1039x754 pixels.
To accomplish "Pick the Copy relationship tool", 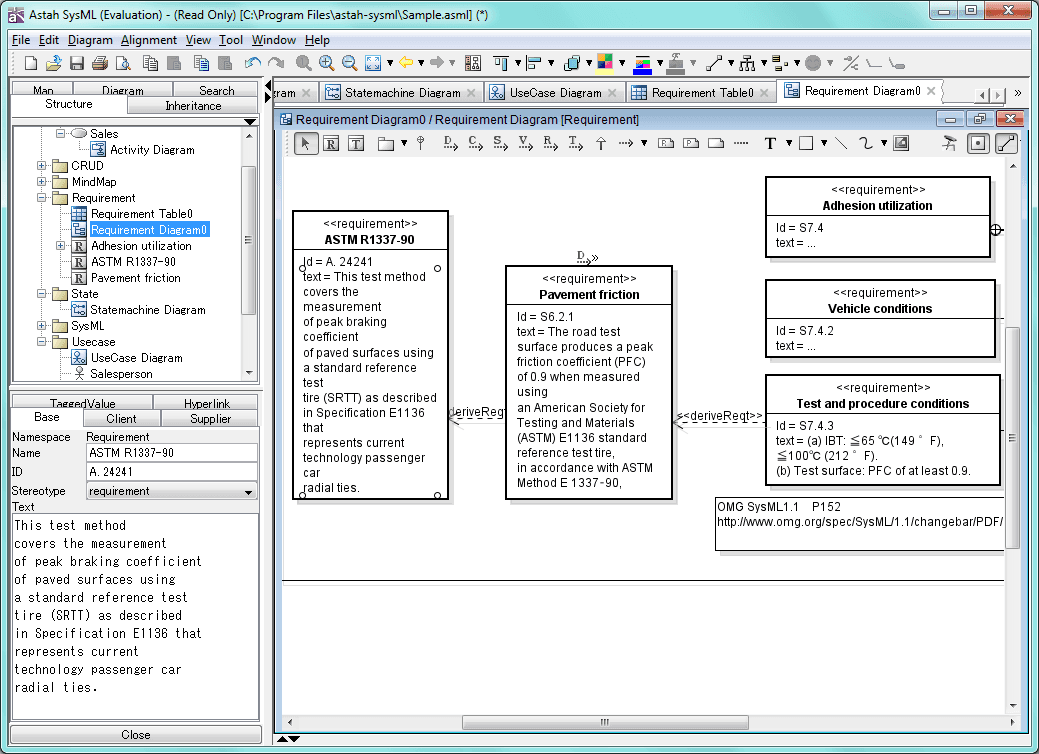I will coord(475,143).
